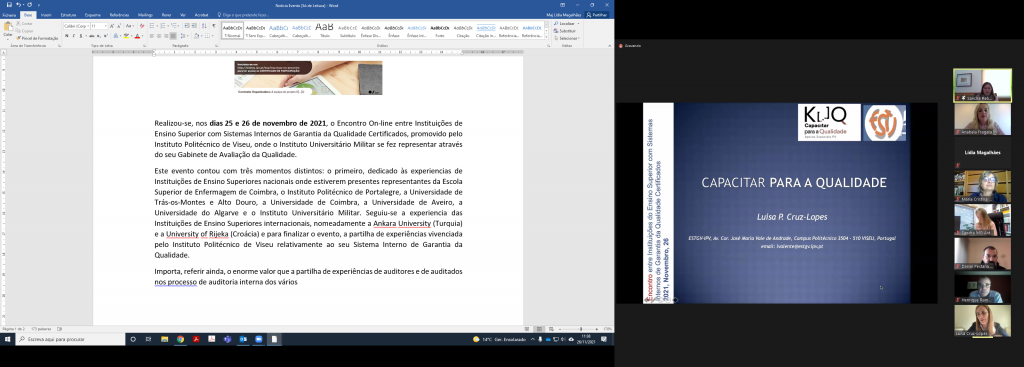Toggle subscript formatting
This screenshot has width=1024, height=367.
(99, 36)
